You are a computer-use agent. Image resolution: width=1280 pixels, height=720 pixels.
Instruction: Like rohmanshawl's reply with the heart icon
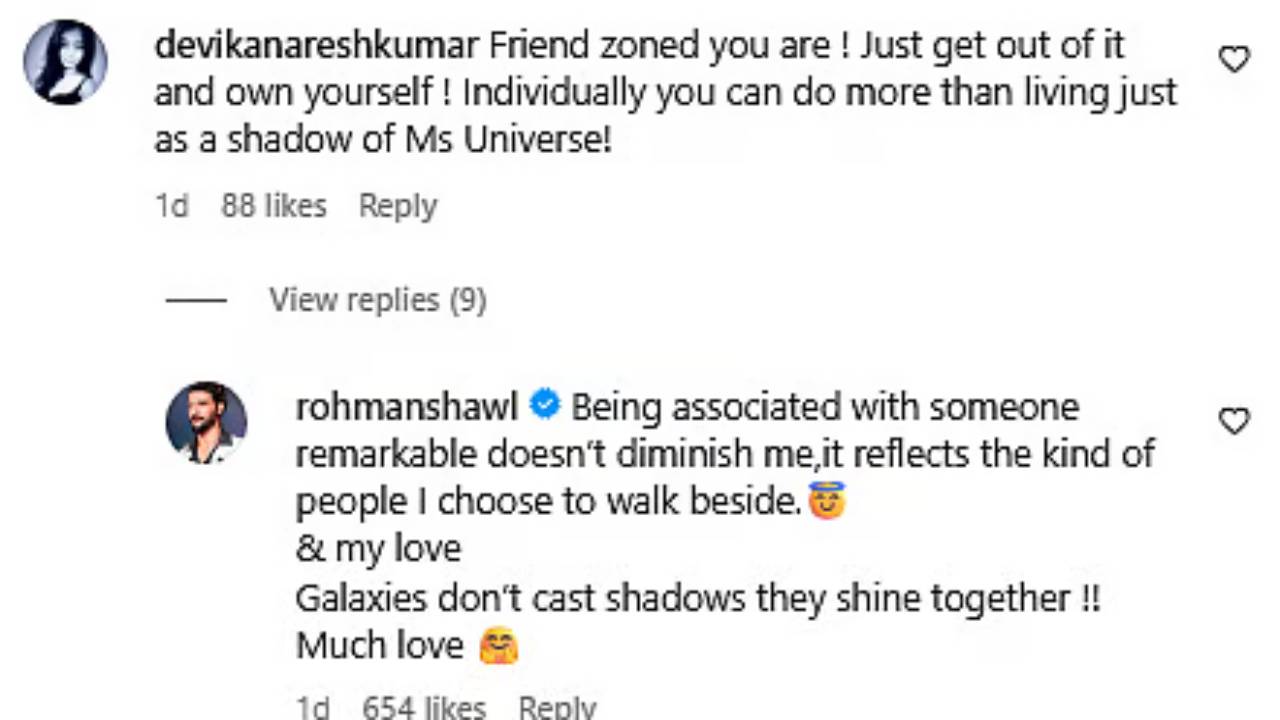coord(1235,422)
